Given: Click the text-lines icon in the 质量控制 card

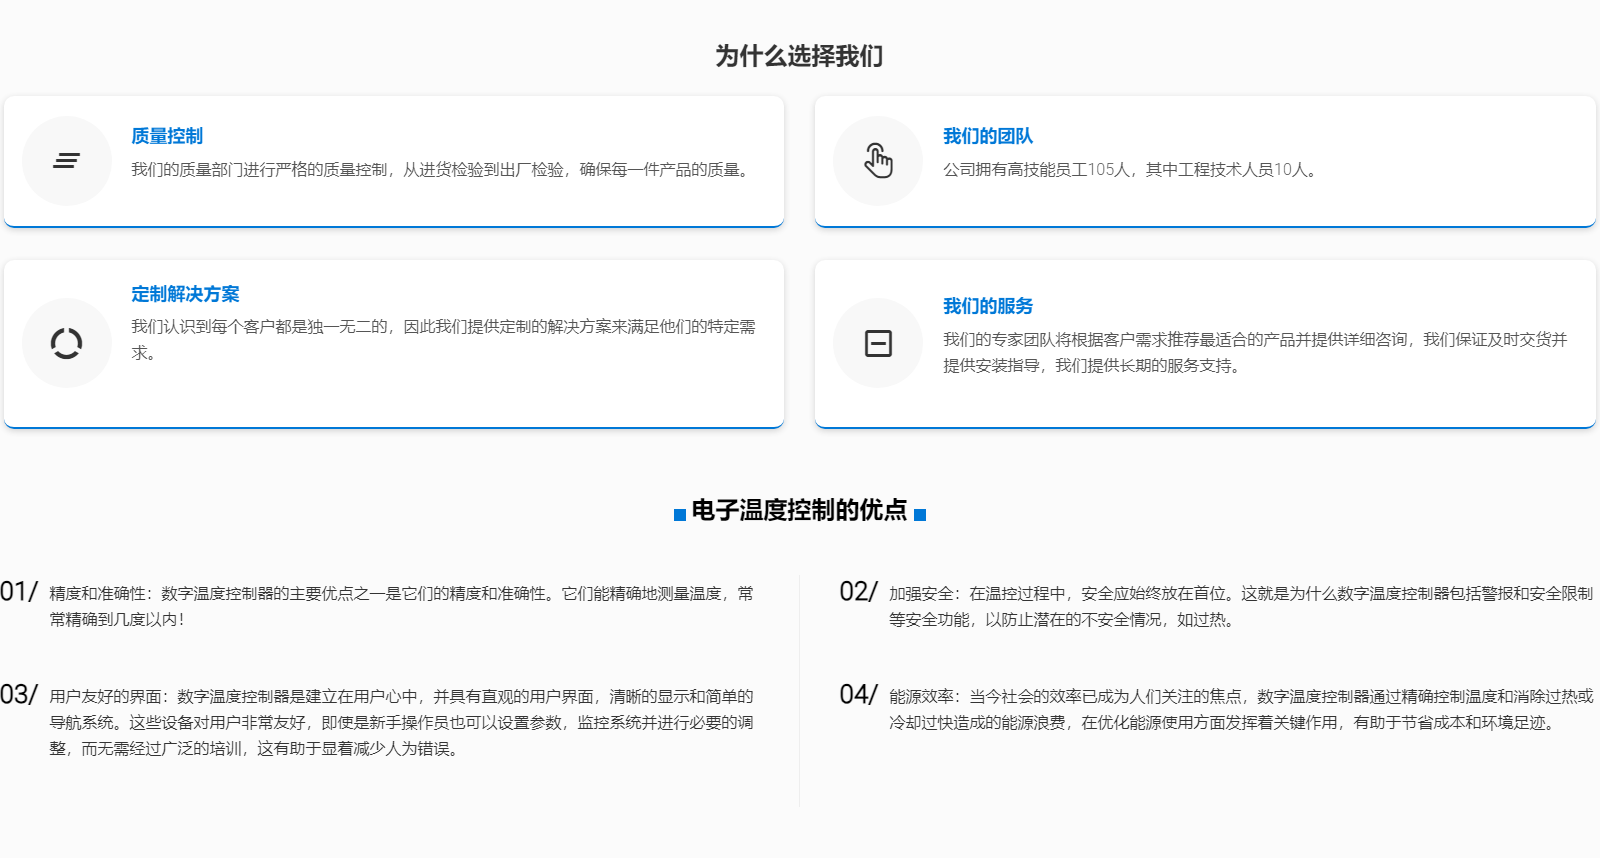Looking at the screenshot, I should pos(66,161).
